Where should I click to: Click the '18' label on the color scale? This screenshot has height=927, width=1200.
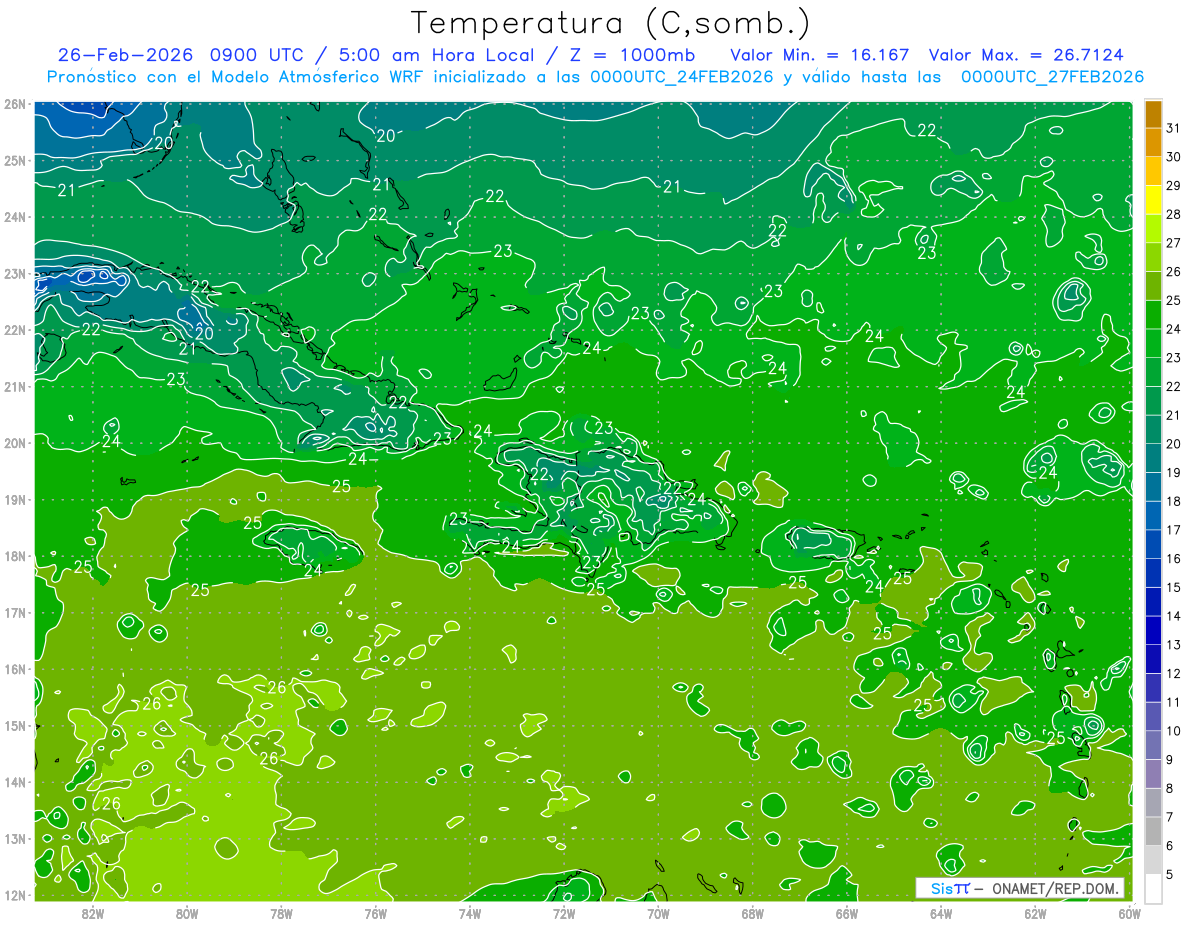1174,501
